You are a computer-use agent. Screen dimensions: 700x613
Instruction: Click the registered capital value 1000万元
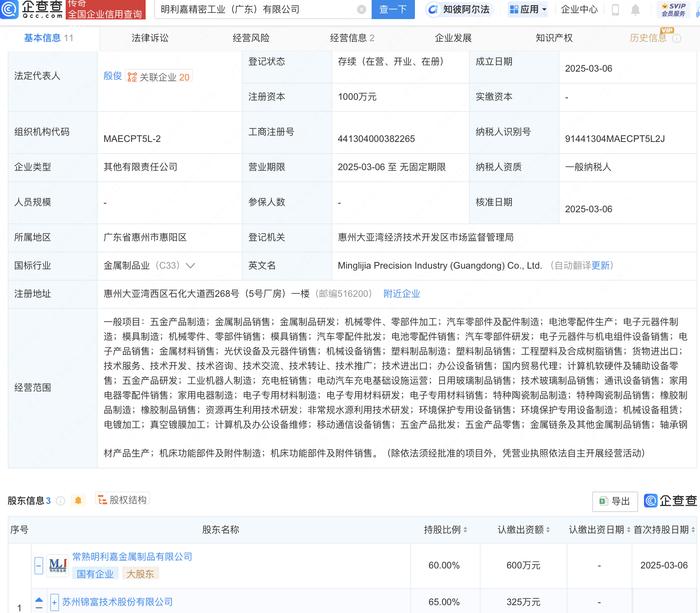click(x=357, y=97)
